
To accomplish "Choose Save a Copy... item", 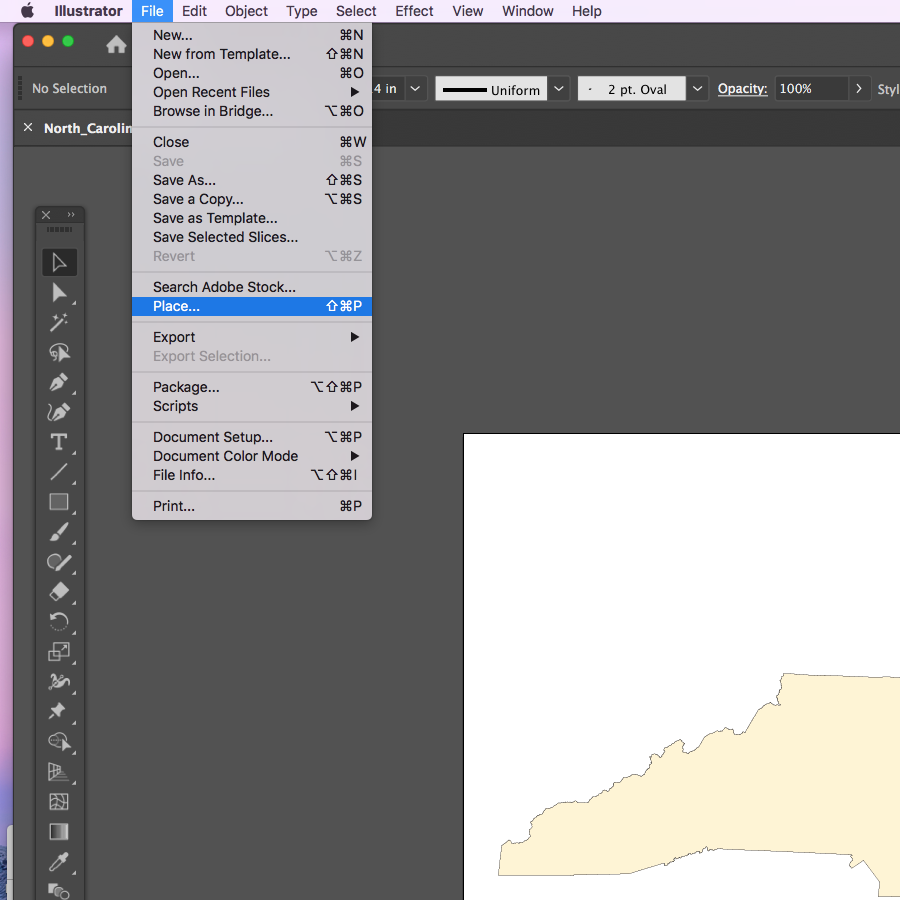I will click(x=251, y=199).
